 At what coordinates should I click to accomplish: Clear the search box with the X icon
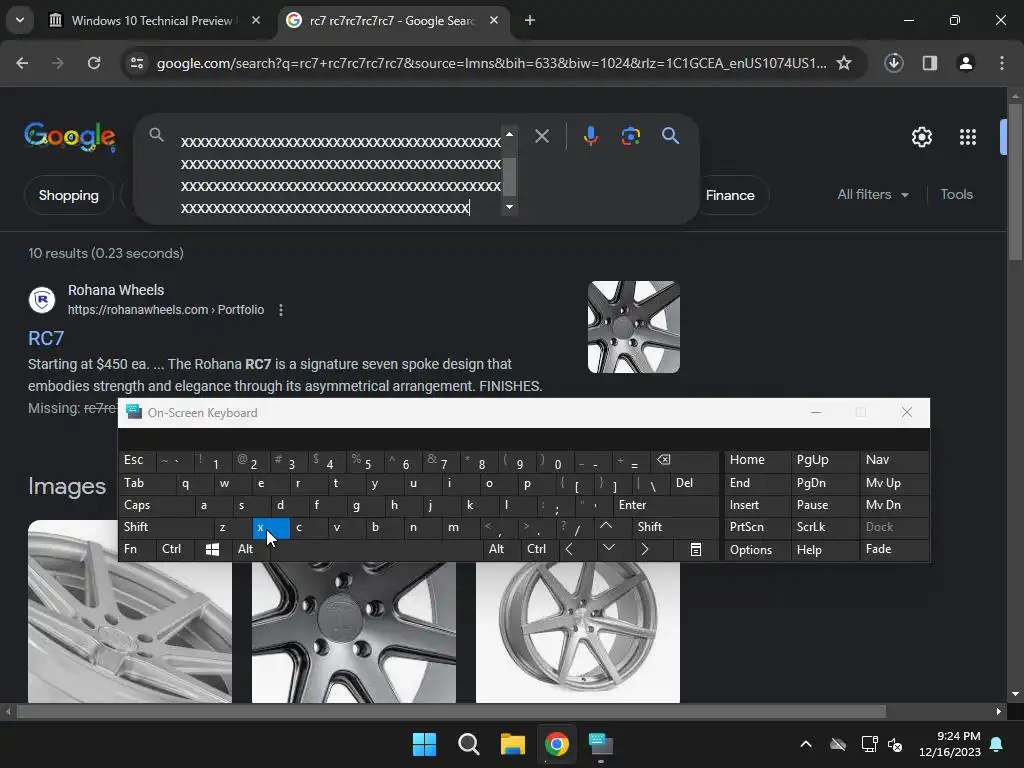[x=541, y=136]
